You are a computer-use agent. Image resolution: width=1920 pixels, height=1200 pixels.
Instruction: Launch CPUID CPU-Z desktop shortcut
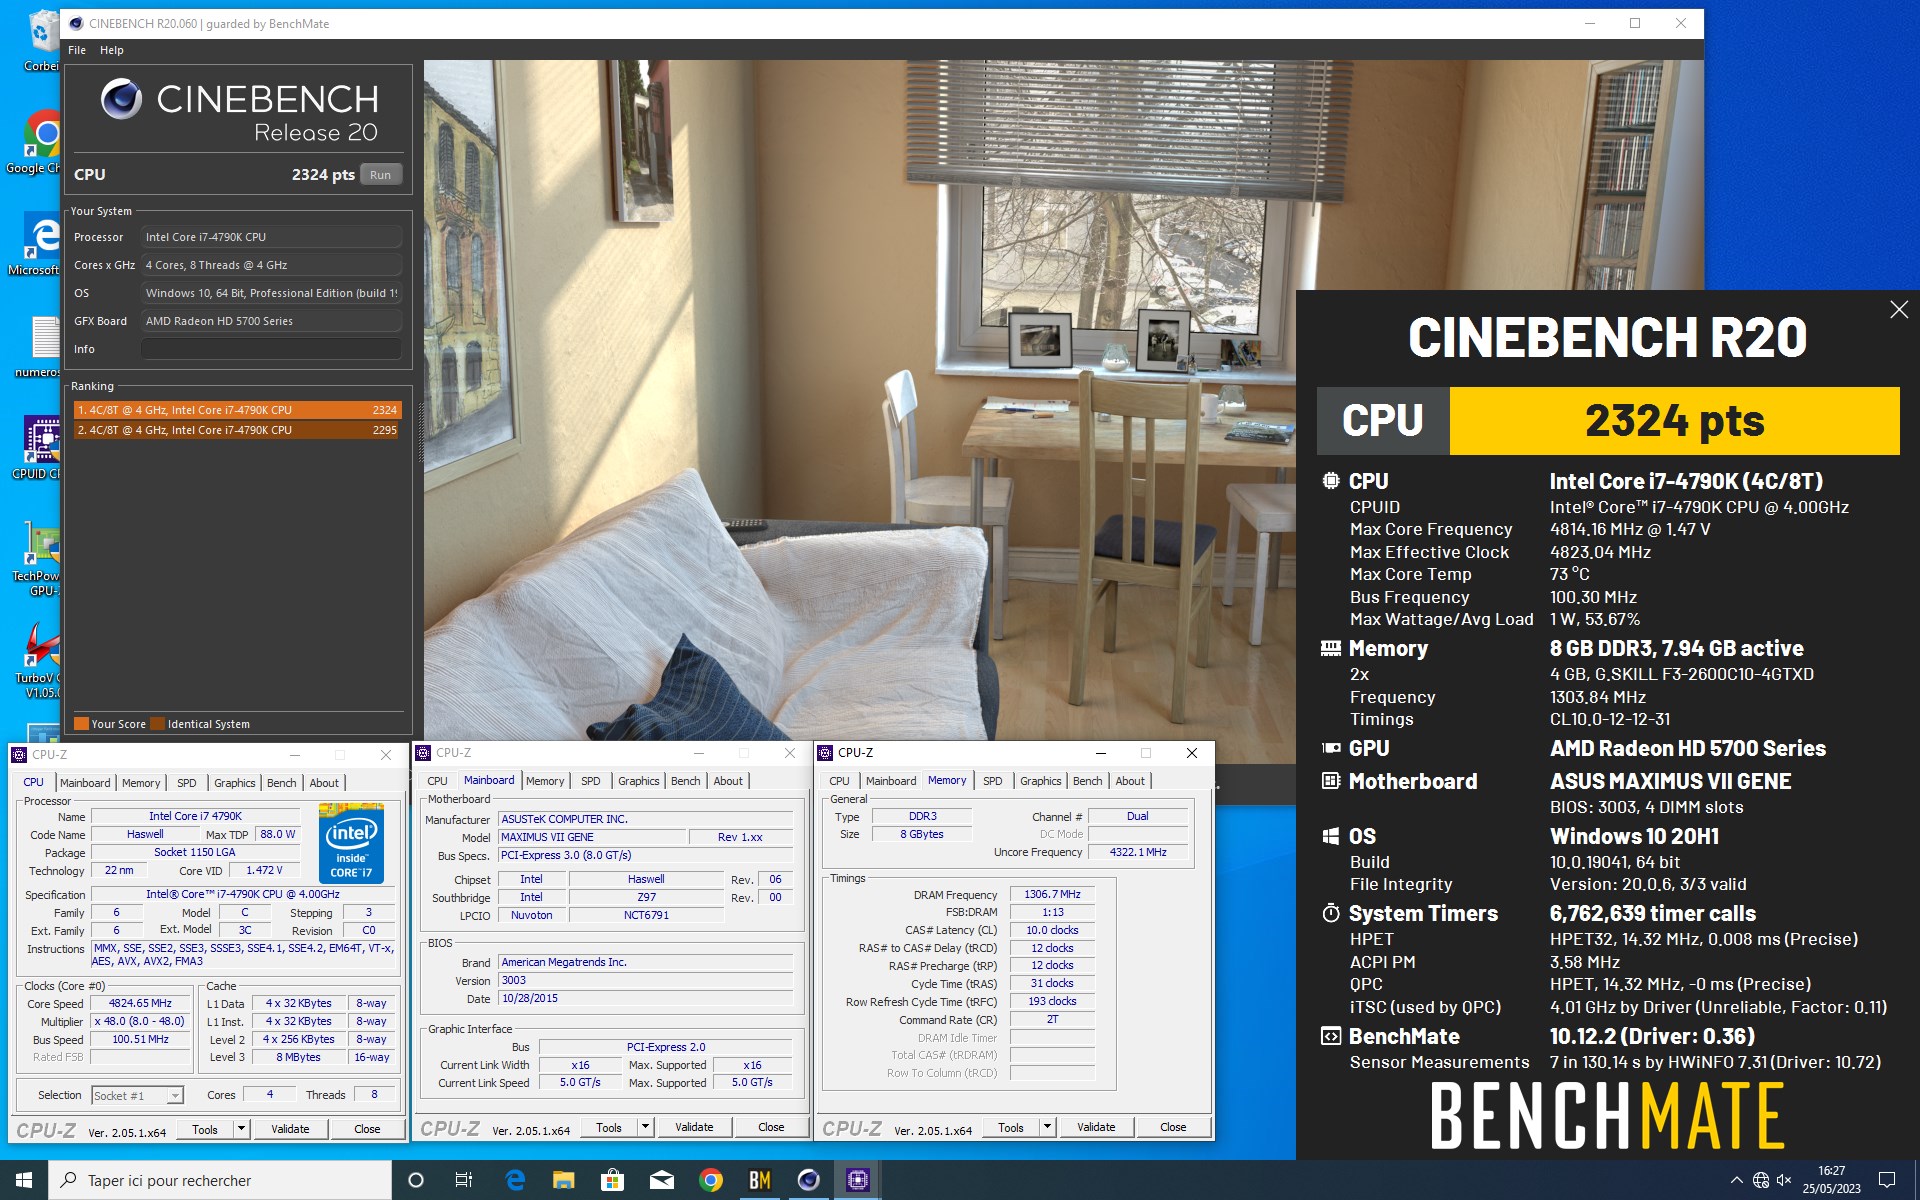pyautogui.click(x=42, y=448)
